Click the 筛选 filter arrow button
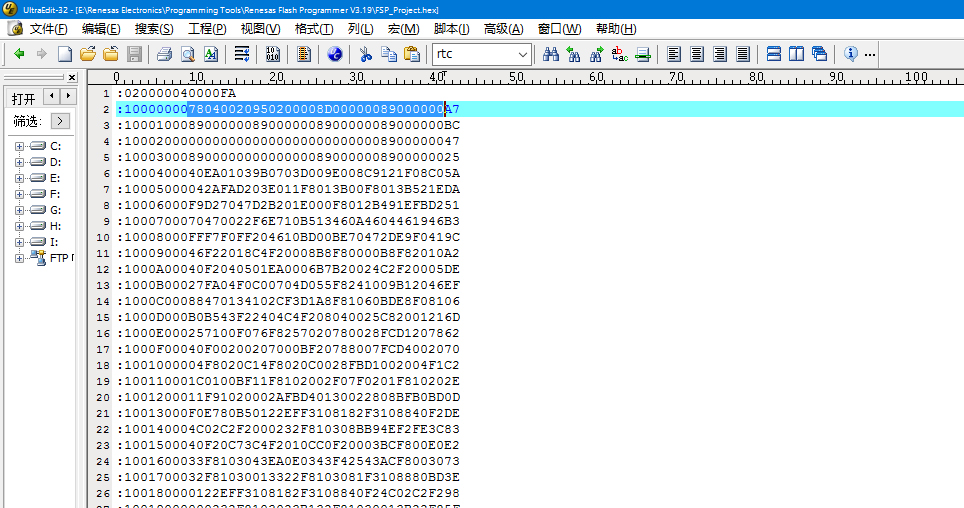 pos(60,121)
